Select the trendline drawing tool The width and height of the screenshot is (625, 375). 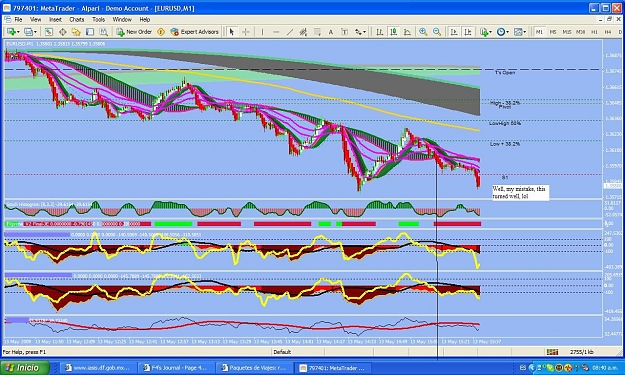coord(290,32)
